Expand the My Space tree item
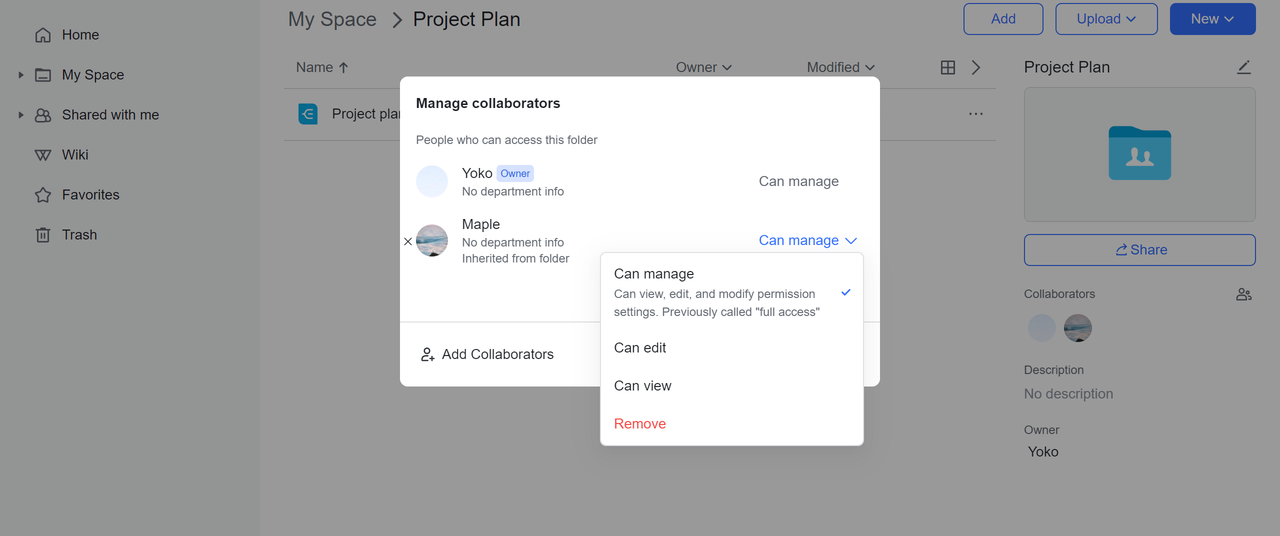Image resolution: width=1280 pixels, height=536 pixels. [21, 75]
